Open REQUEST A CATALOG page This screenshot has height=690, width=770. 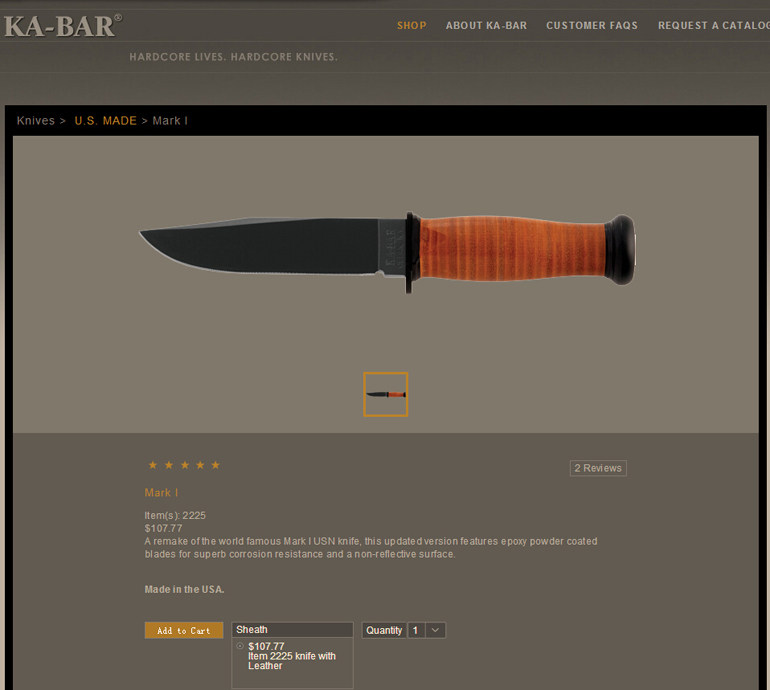714,26
